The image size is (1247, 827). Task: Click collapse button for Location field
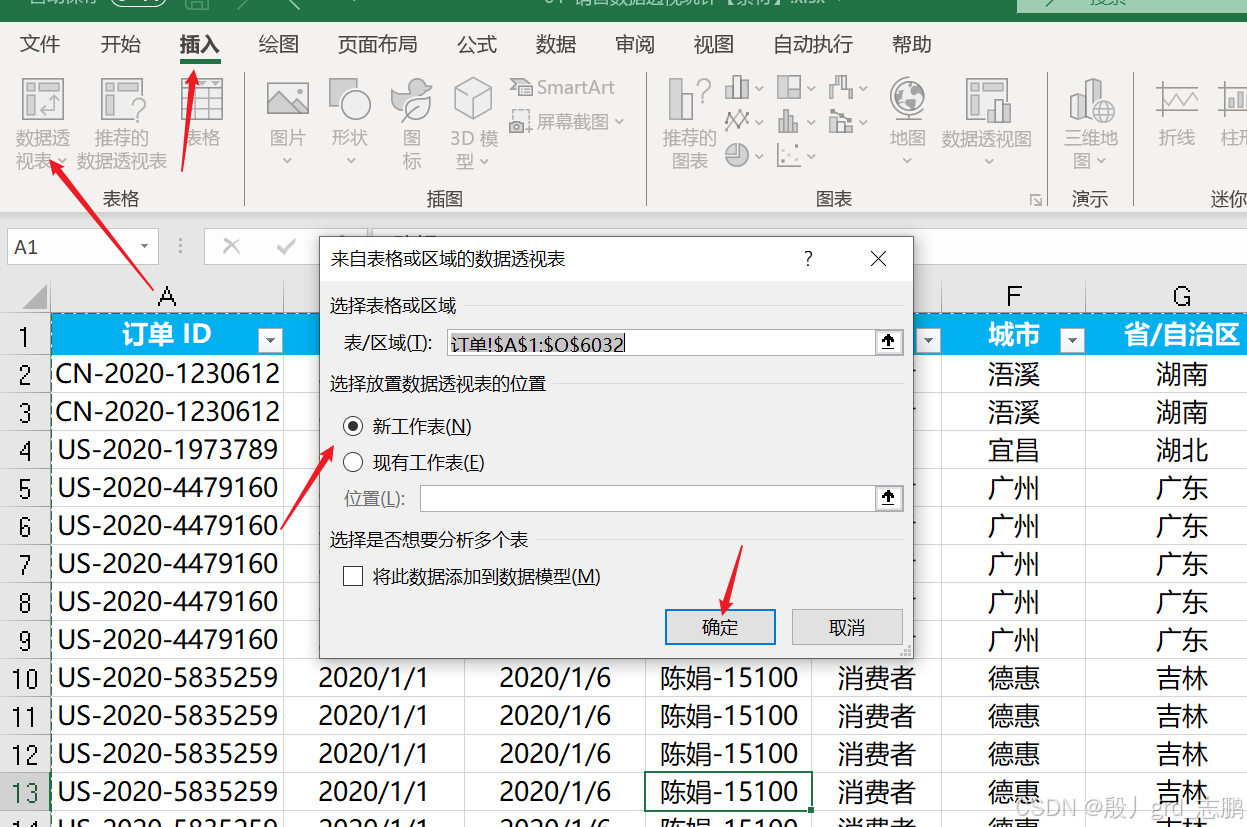pos(888,498)
